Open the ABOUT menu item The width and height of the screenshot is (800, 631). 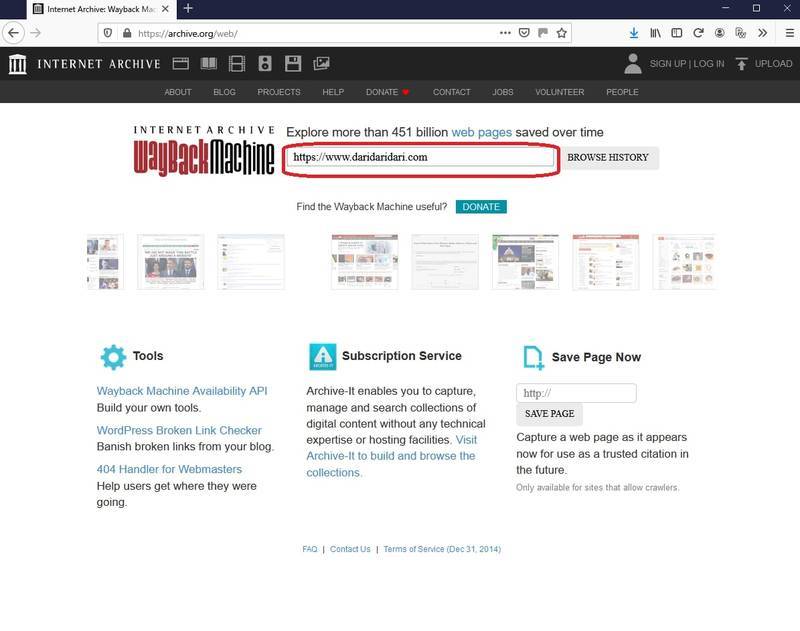(178, 92)
